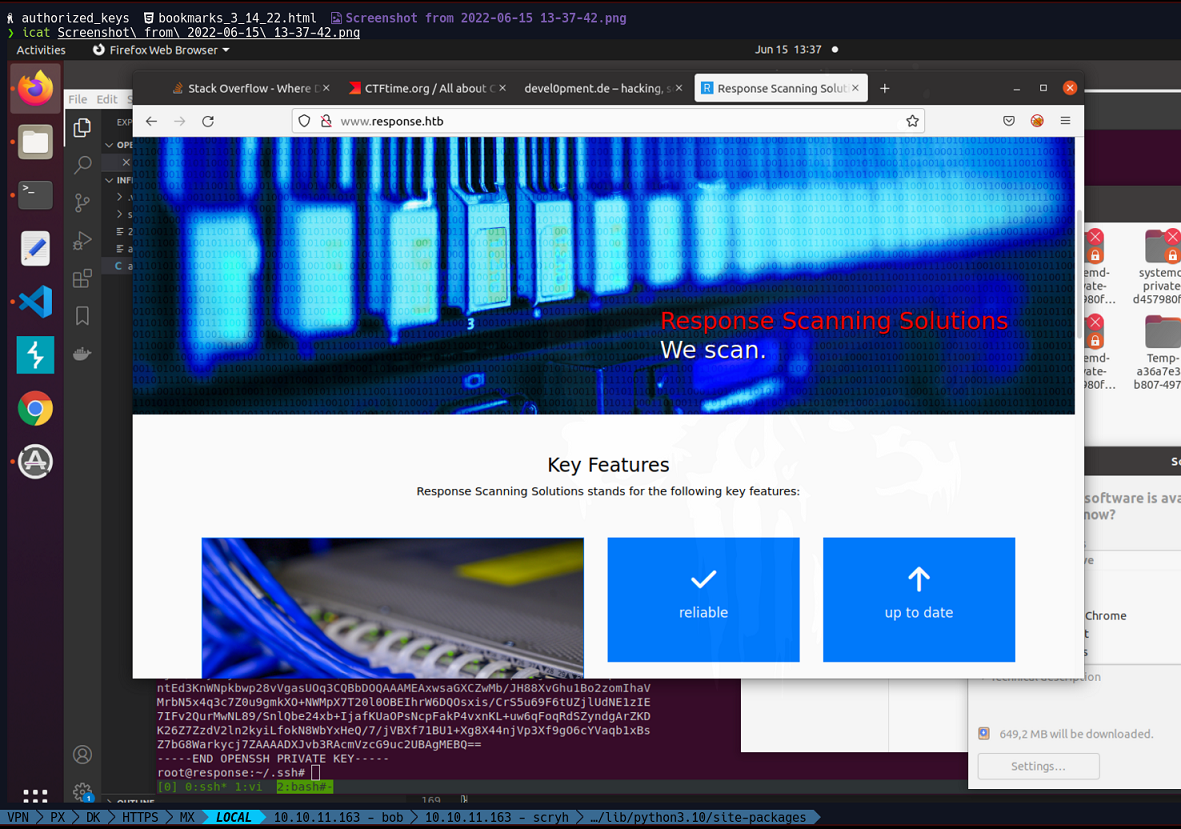Reload the page in Firefox

[208, 121]
